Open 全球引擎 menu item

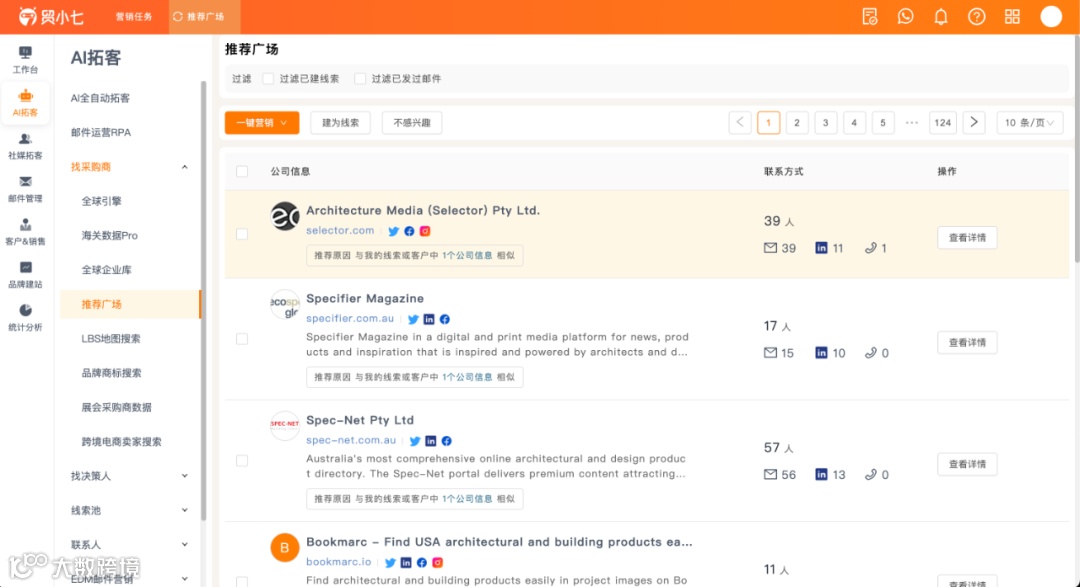(101, 201)
